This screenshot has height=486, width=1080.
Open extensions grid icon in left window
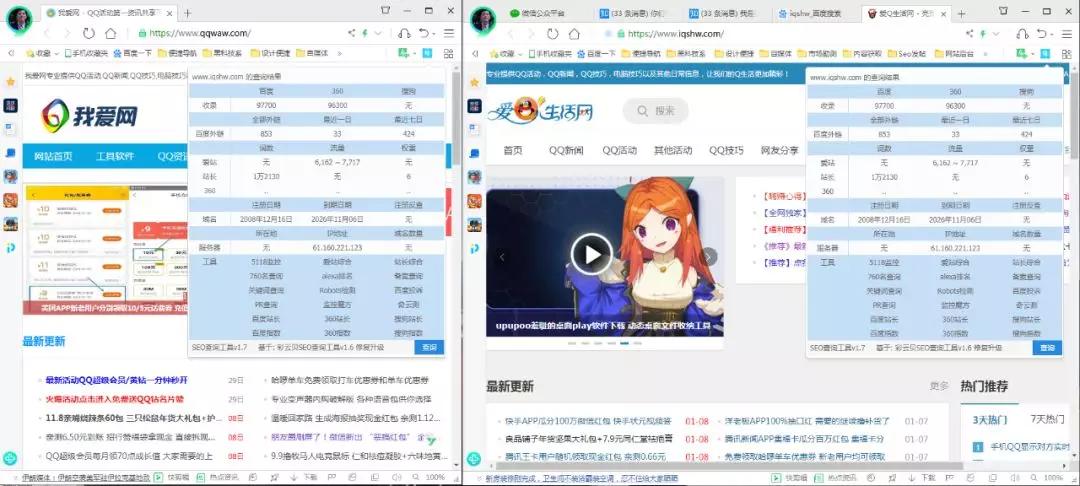(449, 53)
